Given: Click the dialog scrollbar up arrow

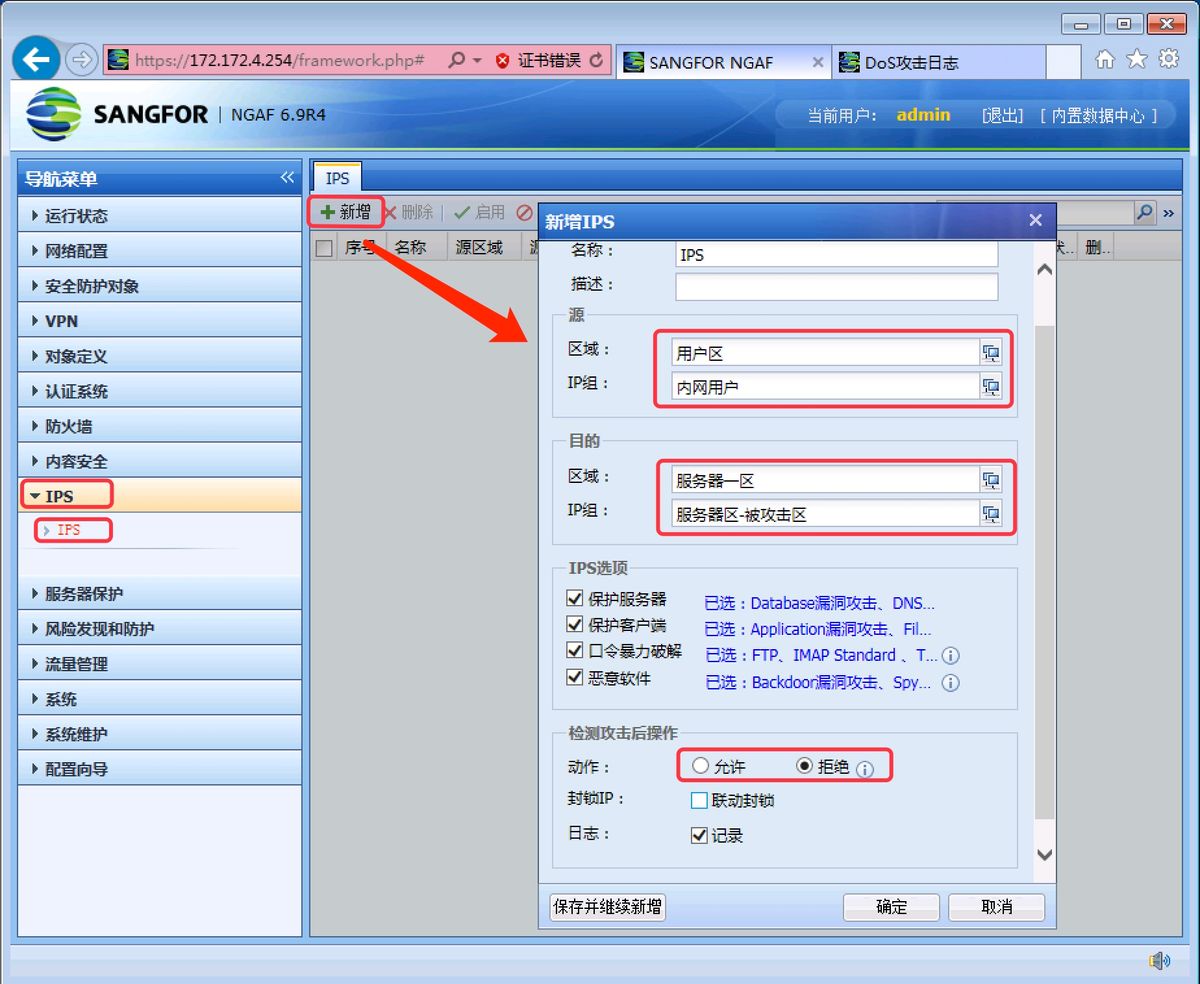Looking at the screenshot, I should tap(1044, 270).
